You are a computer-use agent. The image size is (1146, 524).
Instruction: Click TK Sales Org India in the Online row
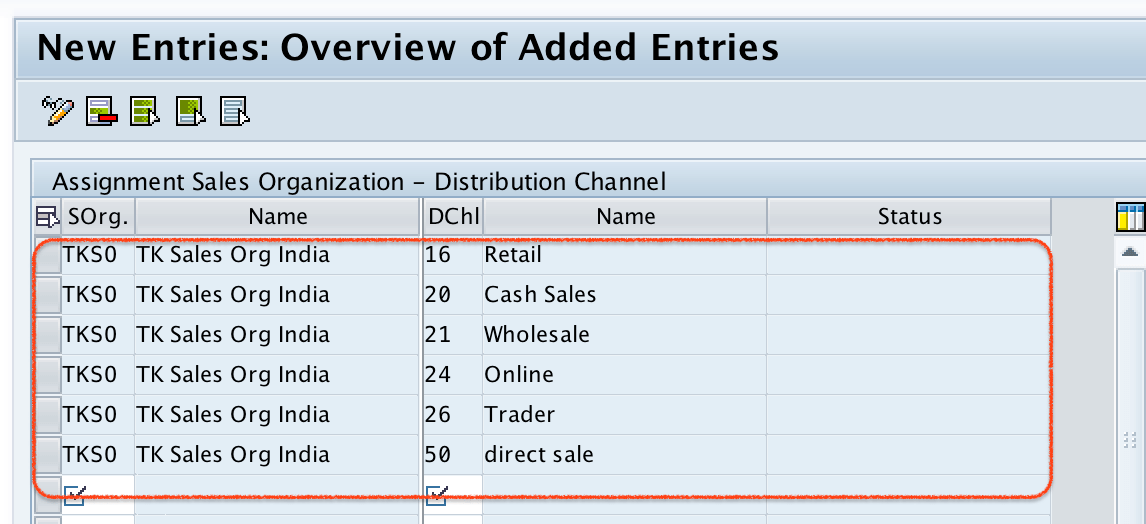[233, 375]
